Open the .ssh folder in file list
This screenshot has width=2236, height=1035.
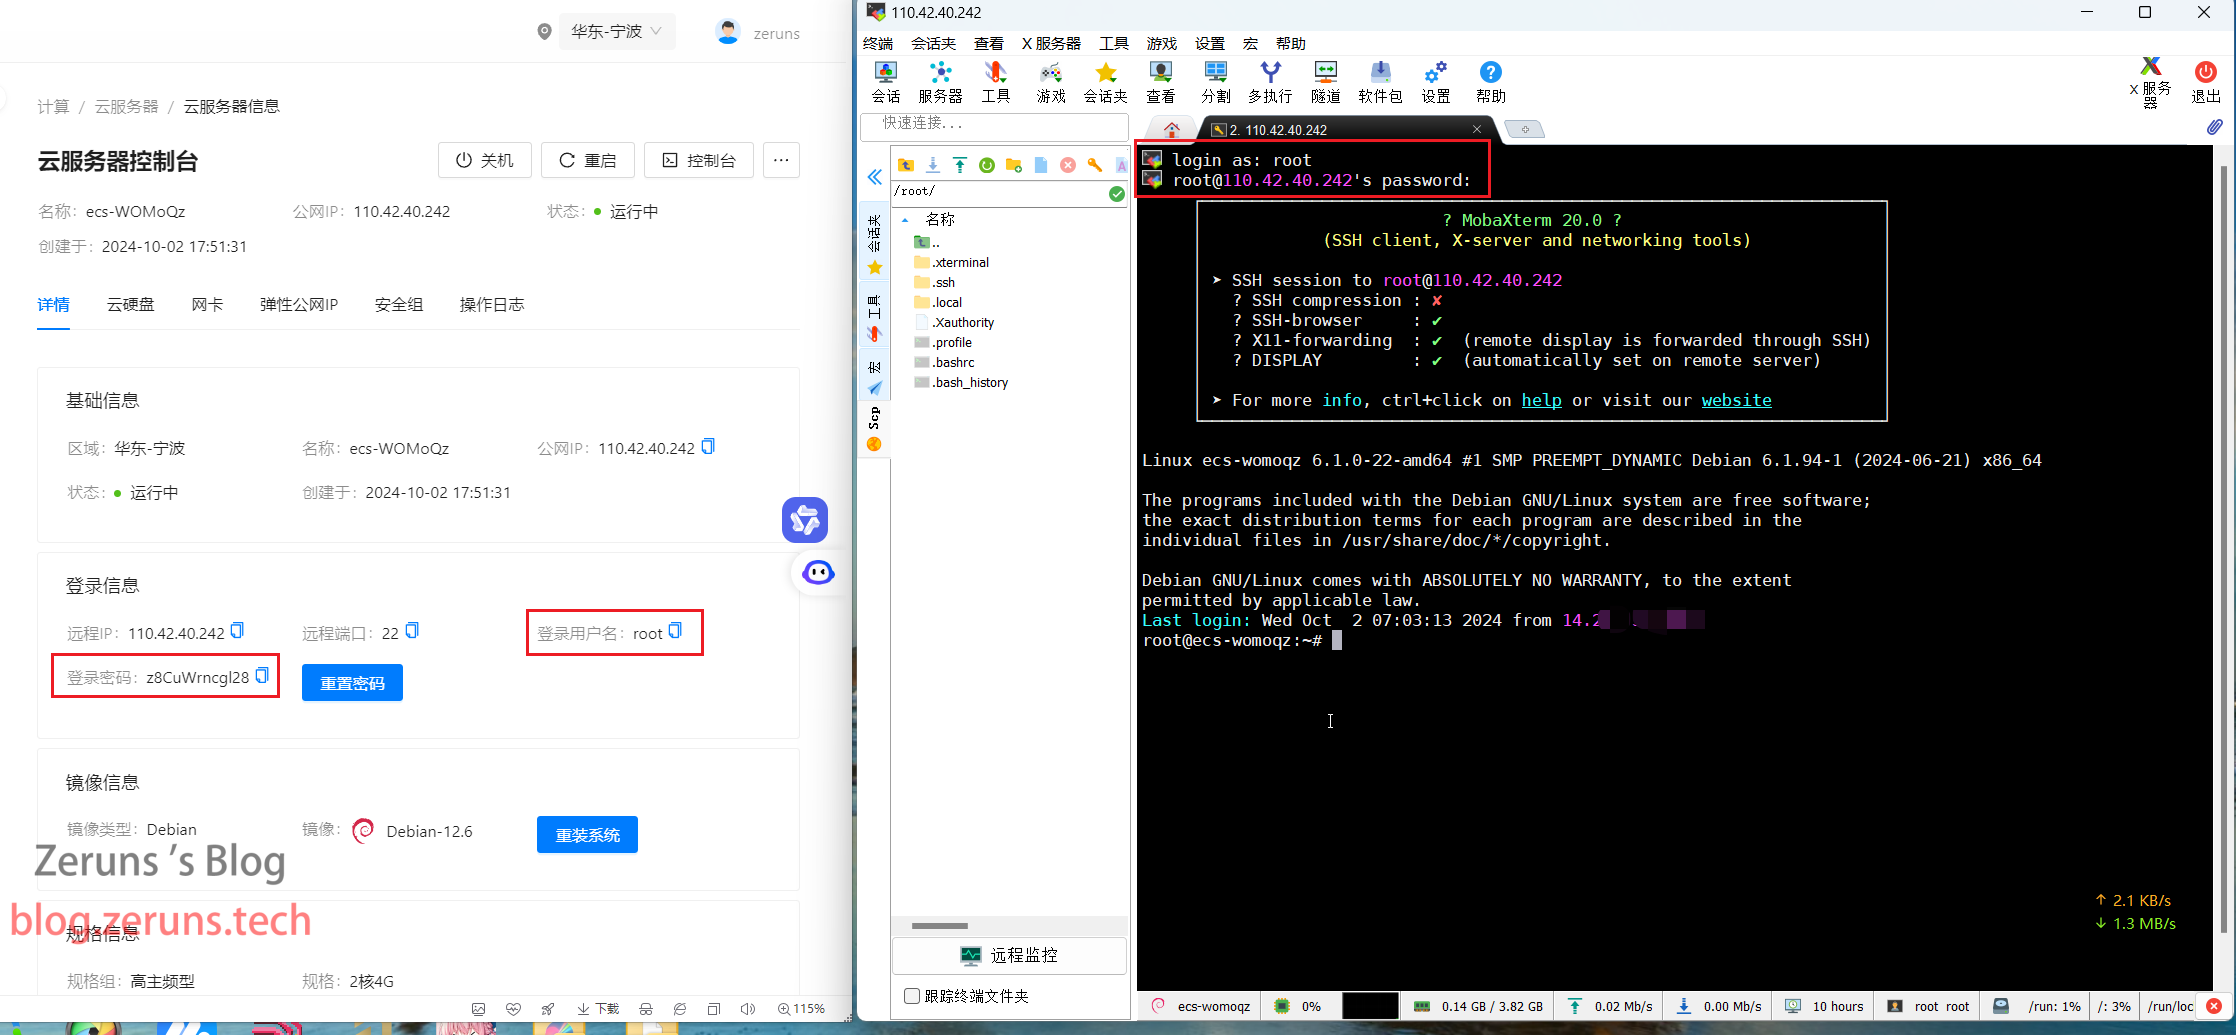pyautogui.click(x=944, y=282)
